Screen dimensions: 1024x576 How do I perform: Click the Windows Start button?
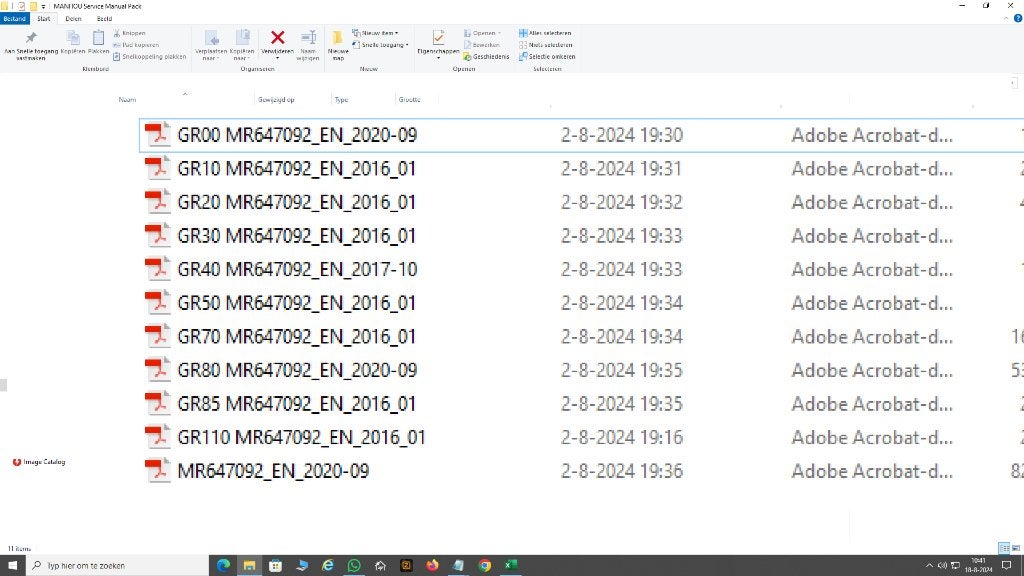tap(12, 566)
